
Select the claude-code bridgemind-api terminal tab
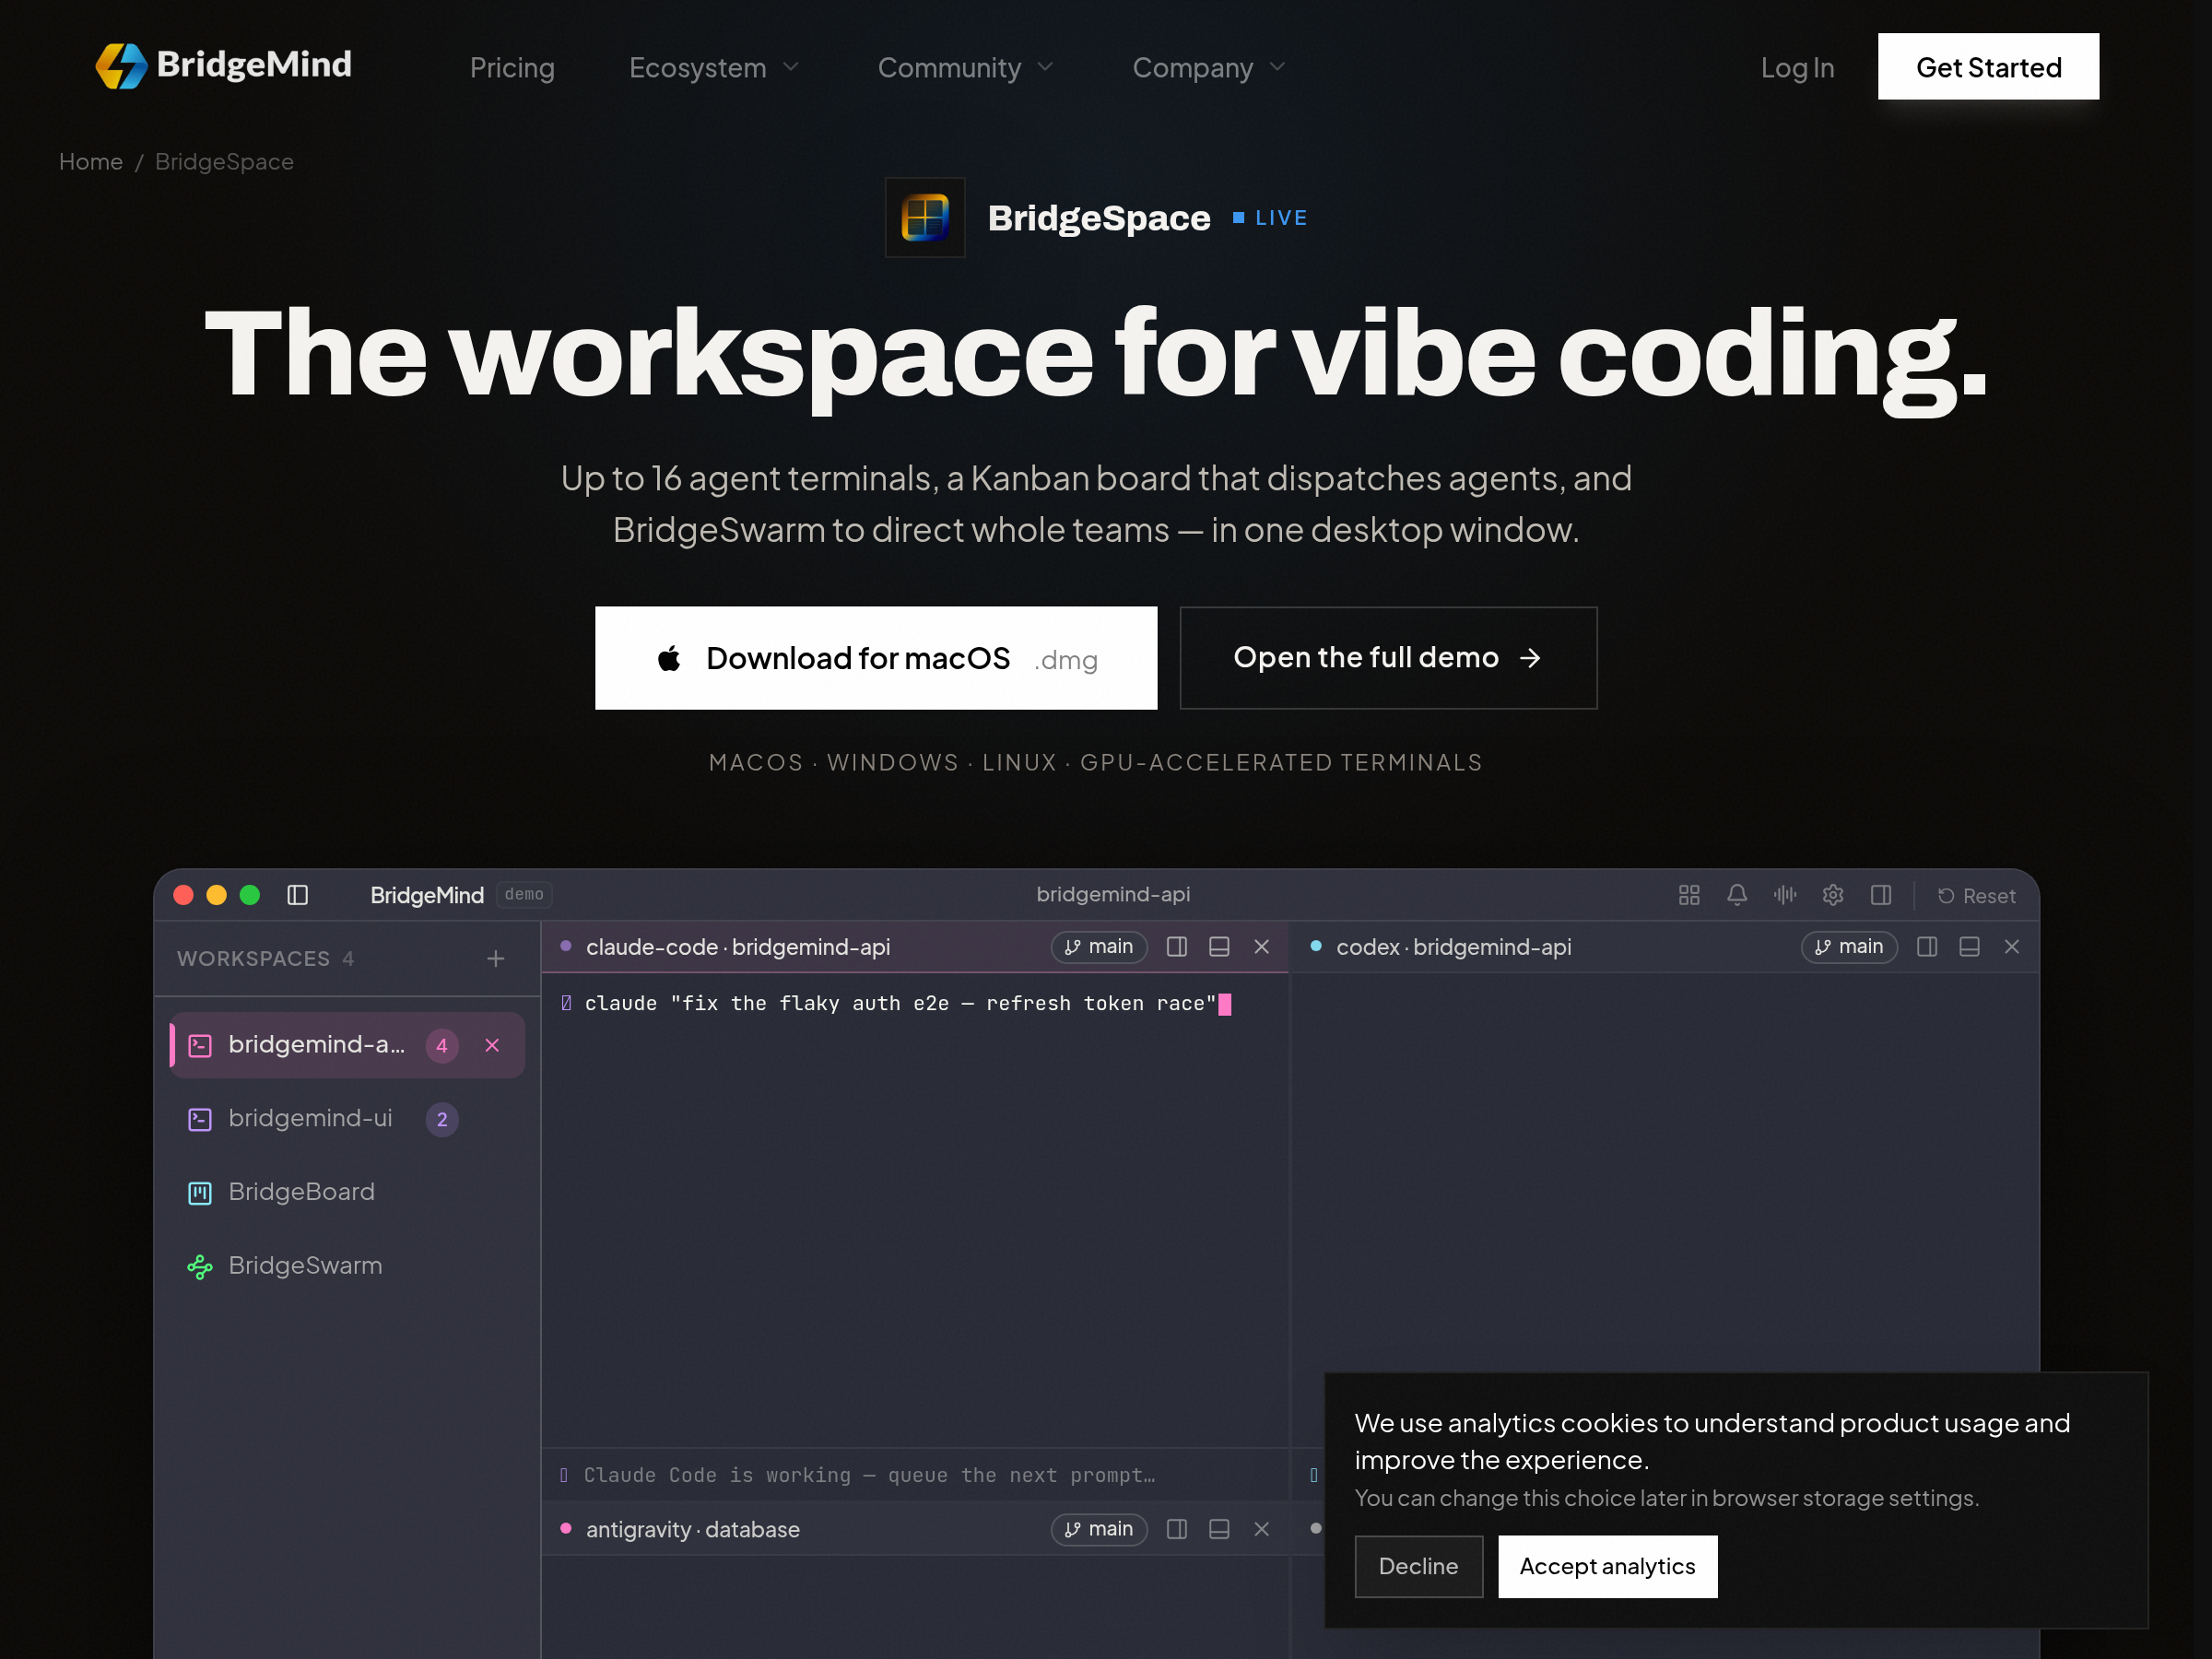tap(738, 947)
